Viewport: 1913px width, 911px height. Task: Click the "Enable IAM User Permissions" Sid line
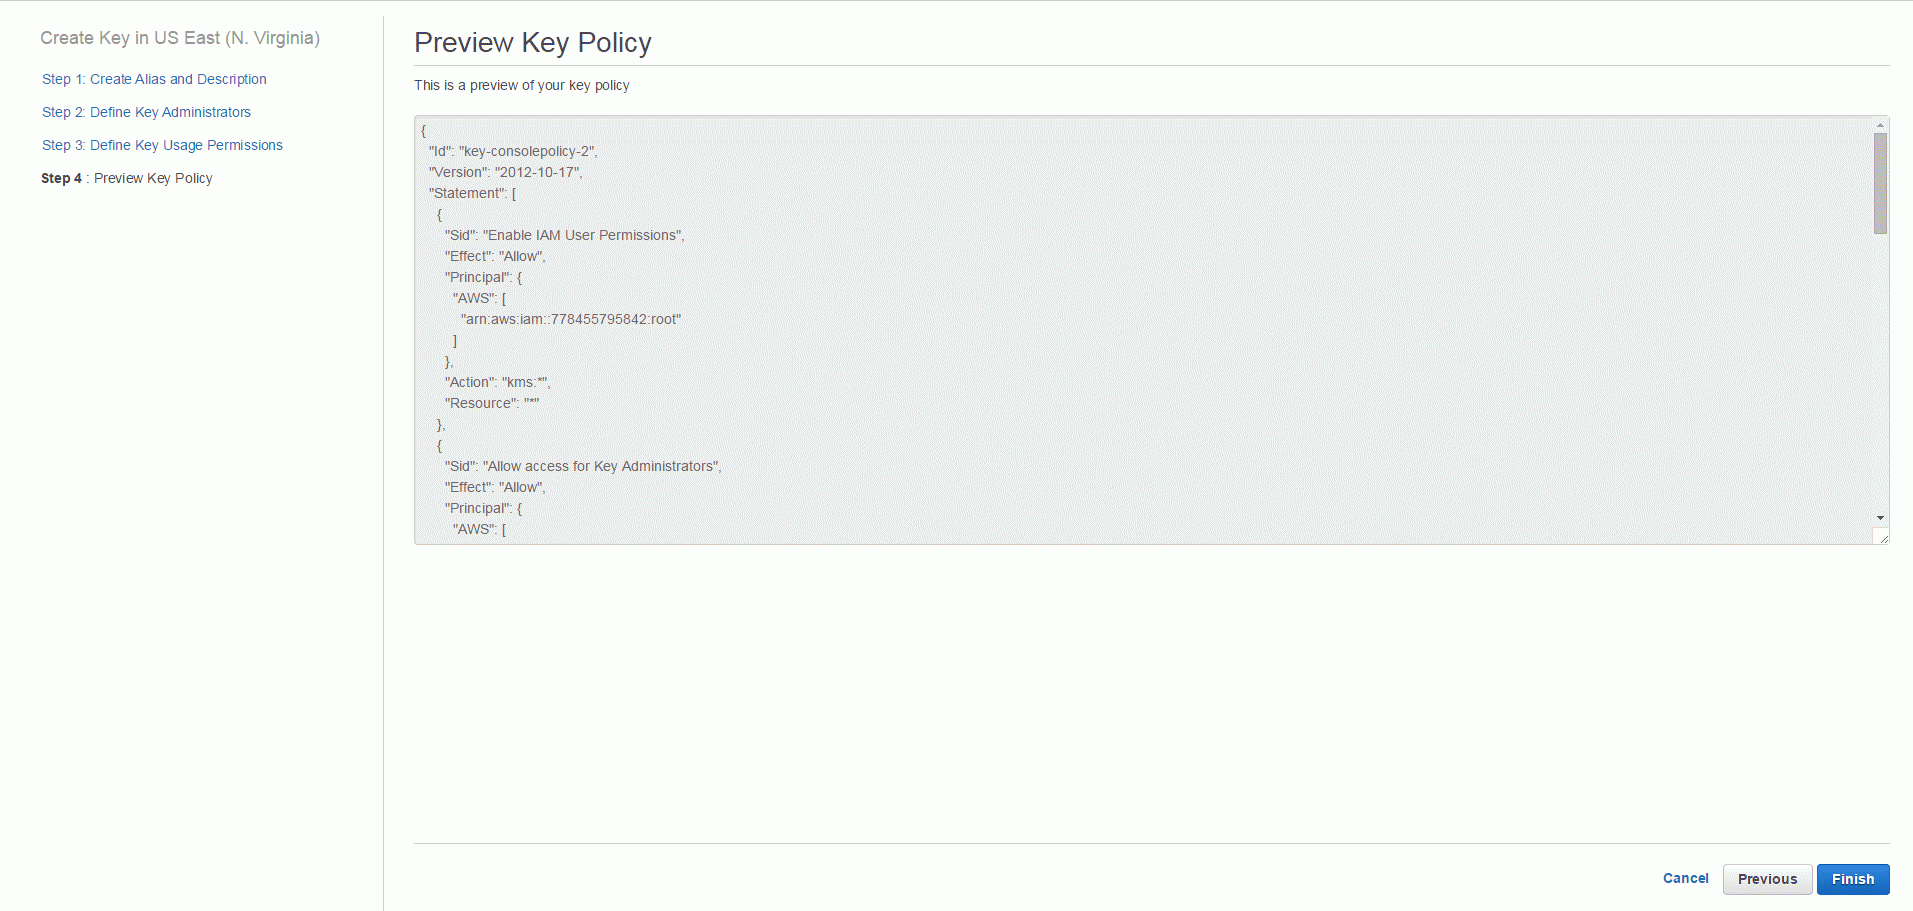click(x=565, y=235)
